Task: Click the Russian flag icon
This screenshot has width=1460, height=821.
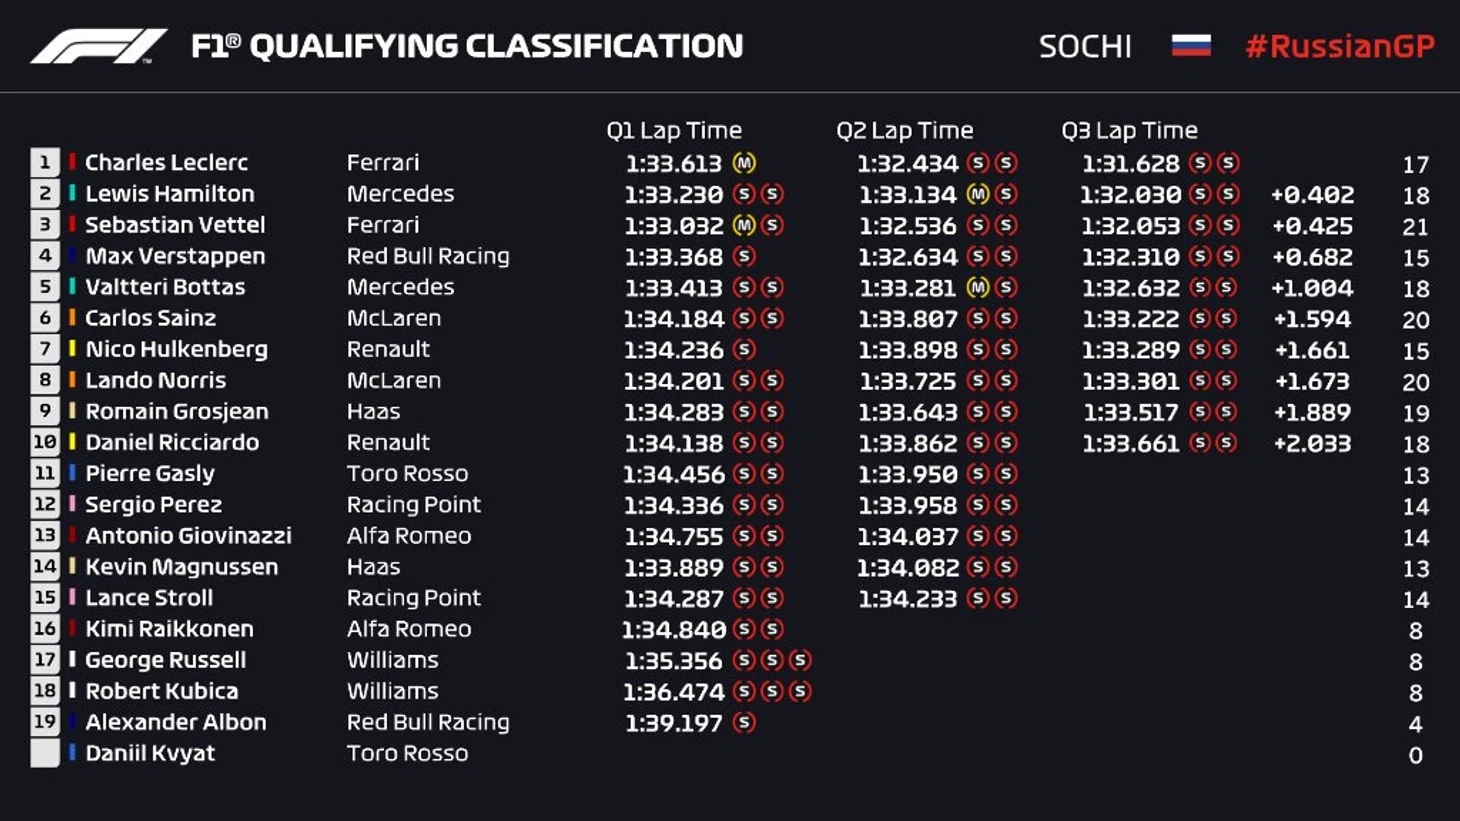Action: (x=1191, y=46)
